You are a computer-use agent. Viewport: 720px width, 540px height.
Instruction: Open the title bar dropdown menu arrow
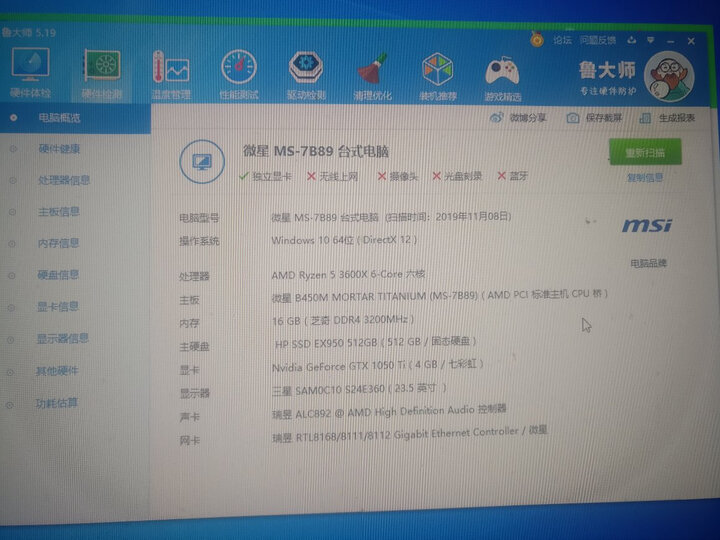(651, 41)
